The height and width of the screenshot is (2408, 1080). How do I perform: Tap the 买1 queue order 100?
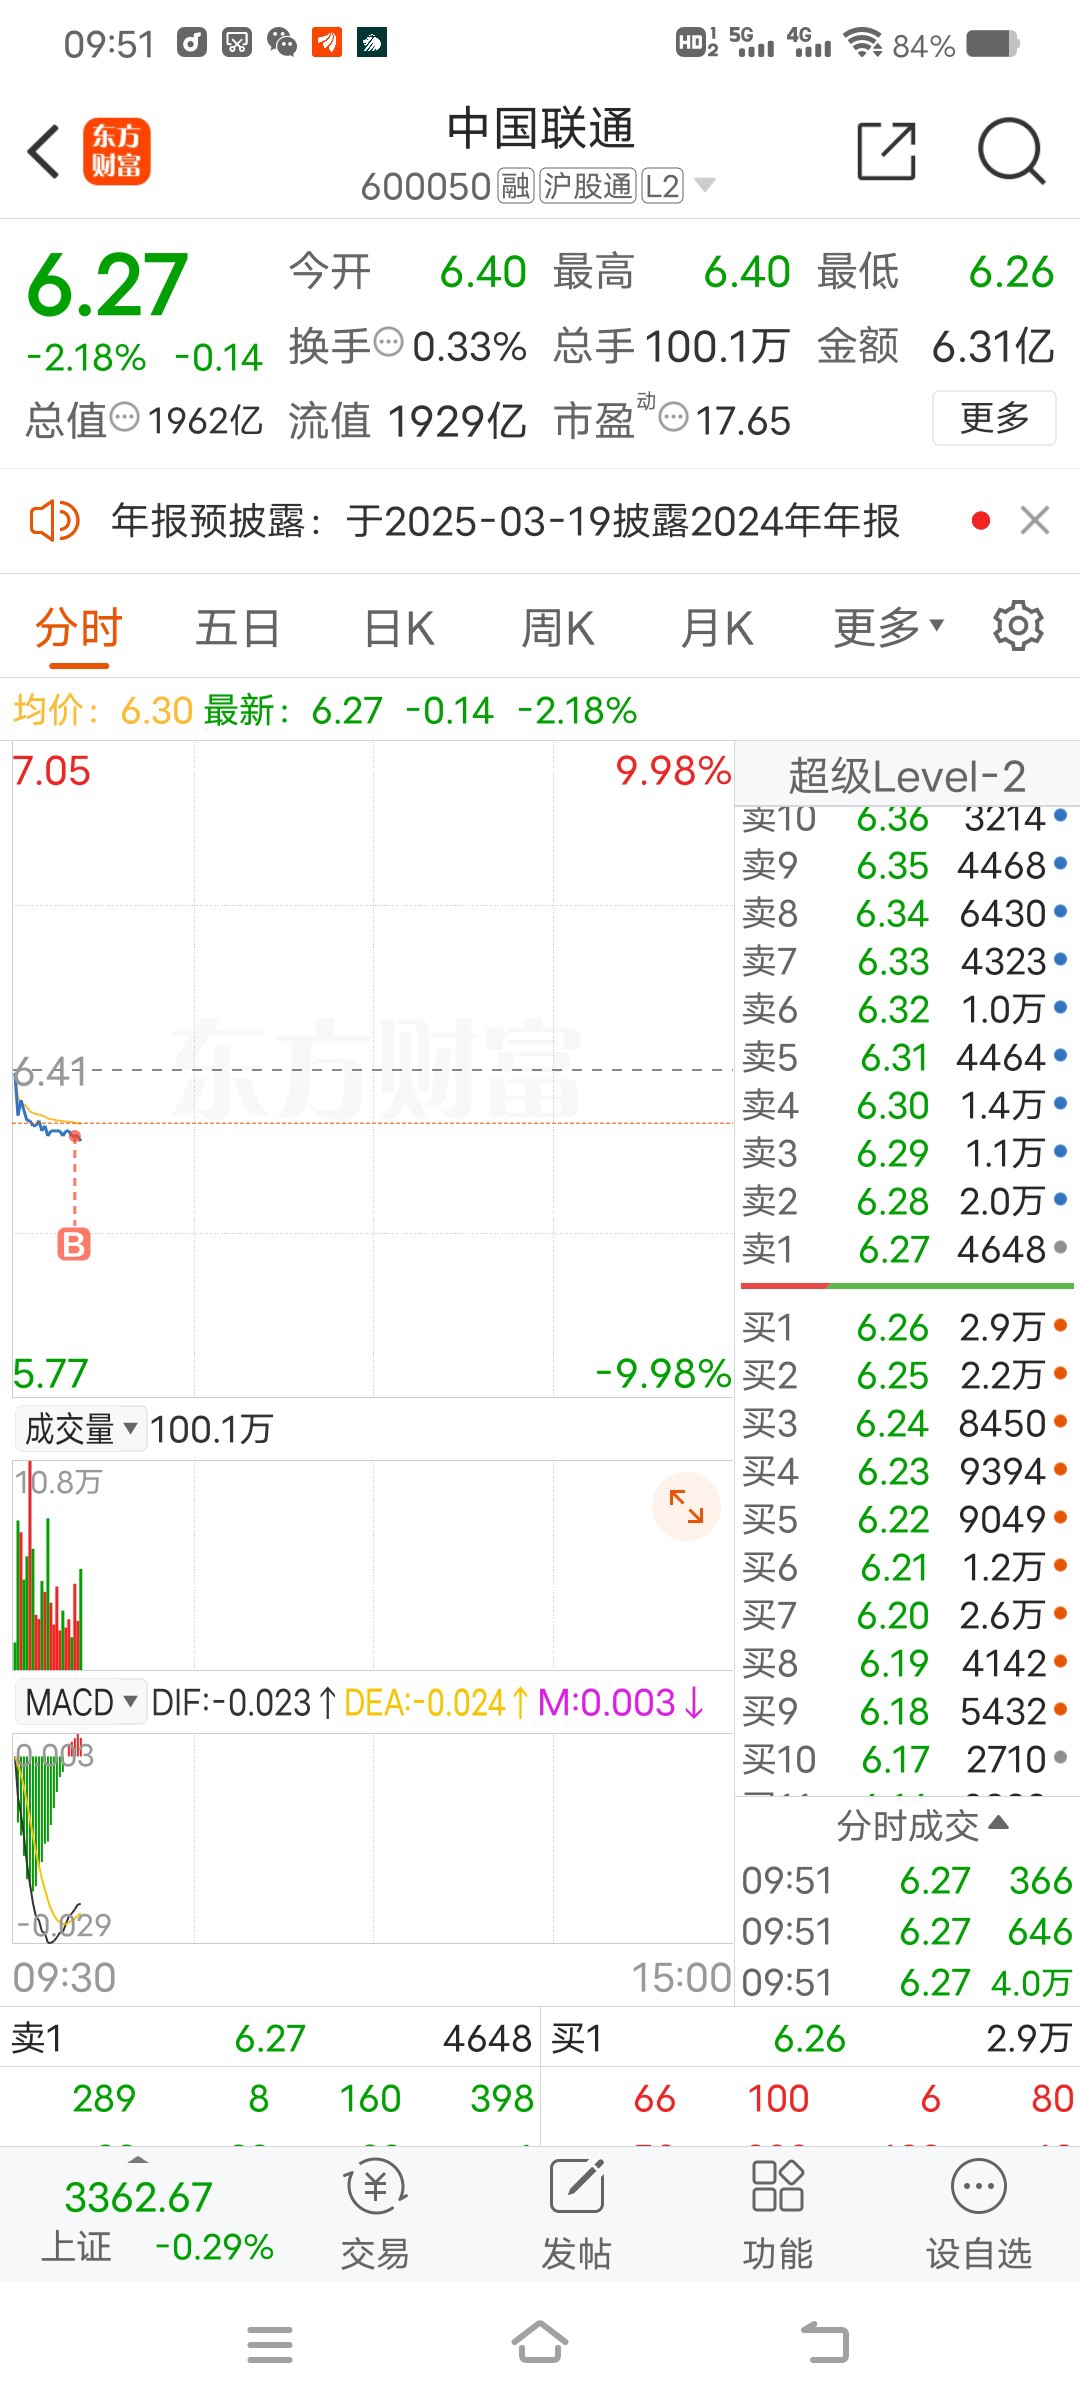778,2098
